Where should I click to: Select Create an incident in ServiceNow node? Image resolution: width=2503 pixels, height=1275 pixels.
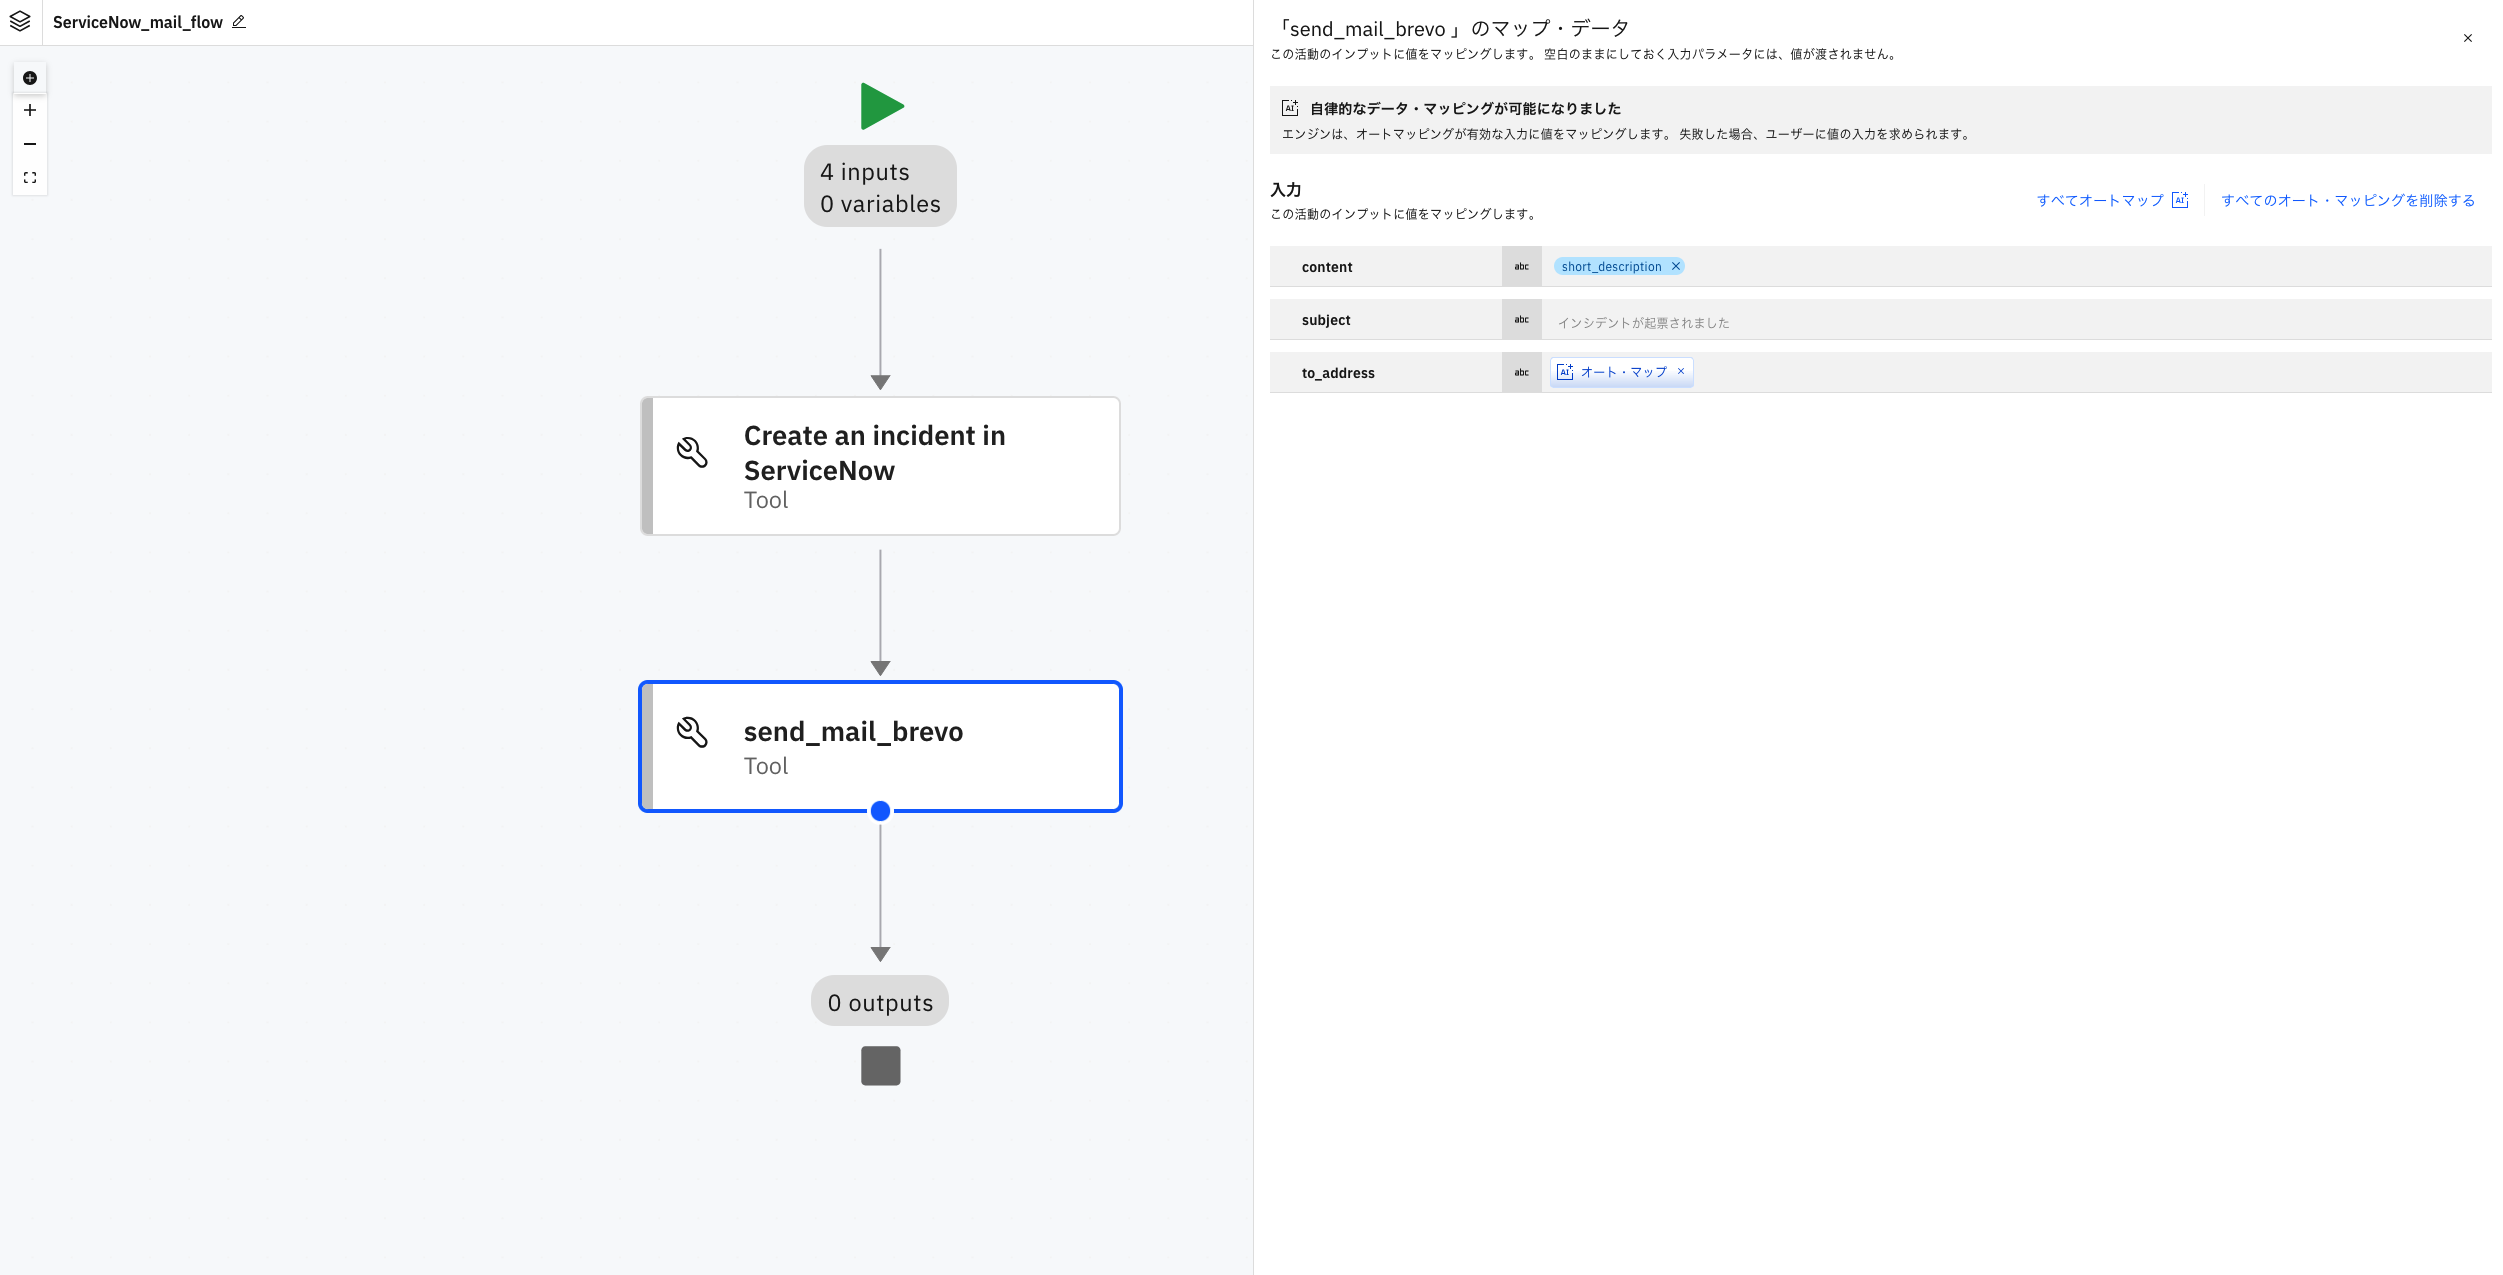[880, 466]
